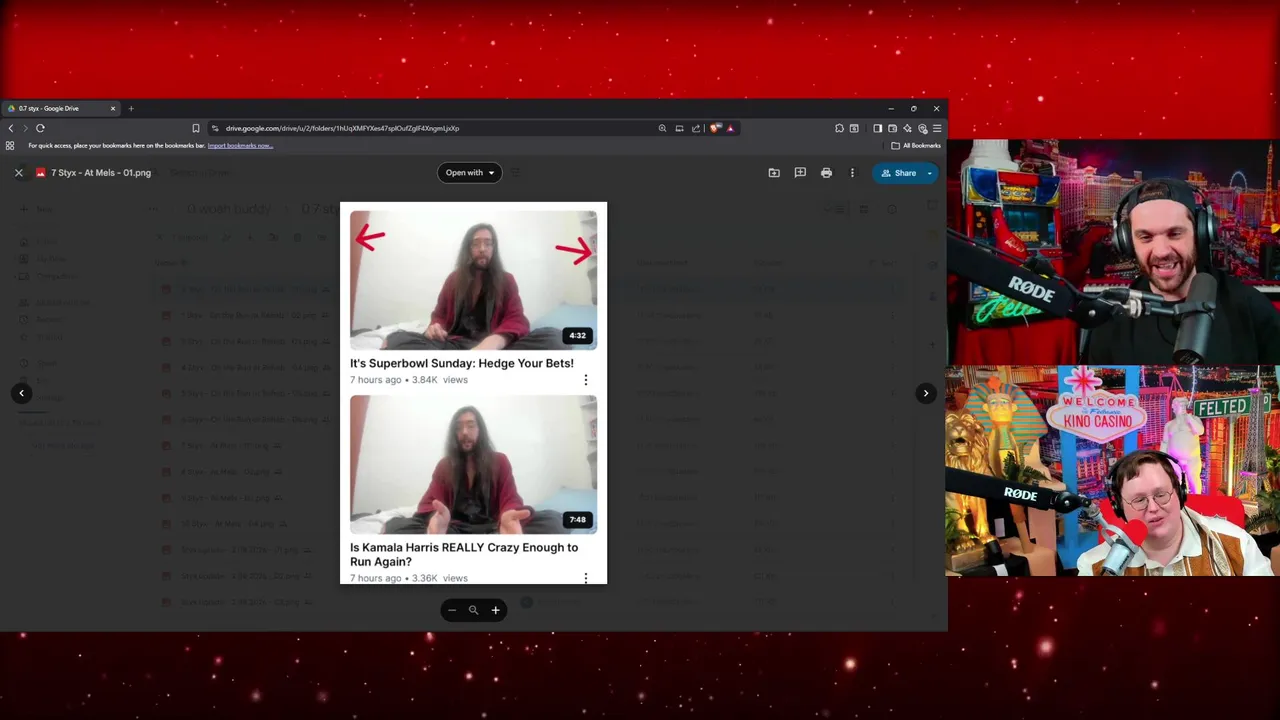Screen dimensions: 1280x720
Task: Open the page zoom magnifier in address bar
Action: coord(662,128)
